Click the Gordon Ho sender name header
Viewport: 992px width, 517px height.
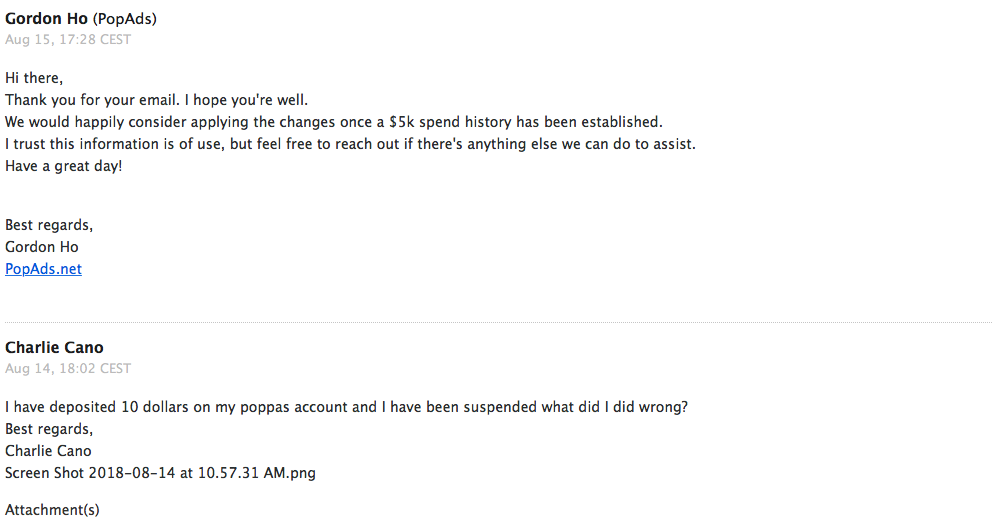click(x=47, y=19)
